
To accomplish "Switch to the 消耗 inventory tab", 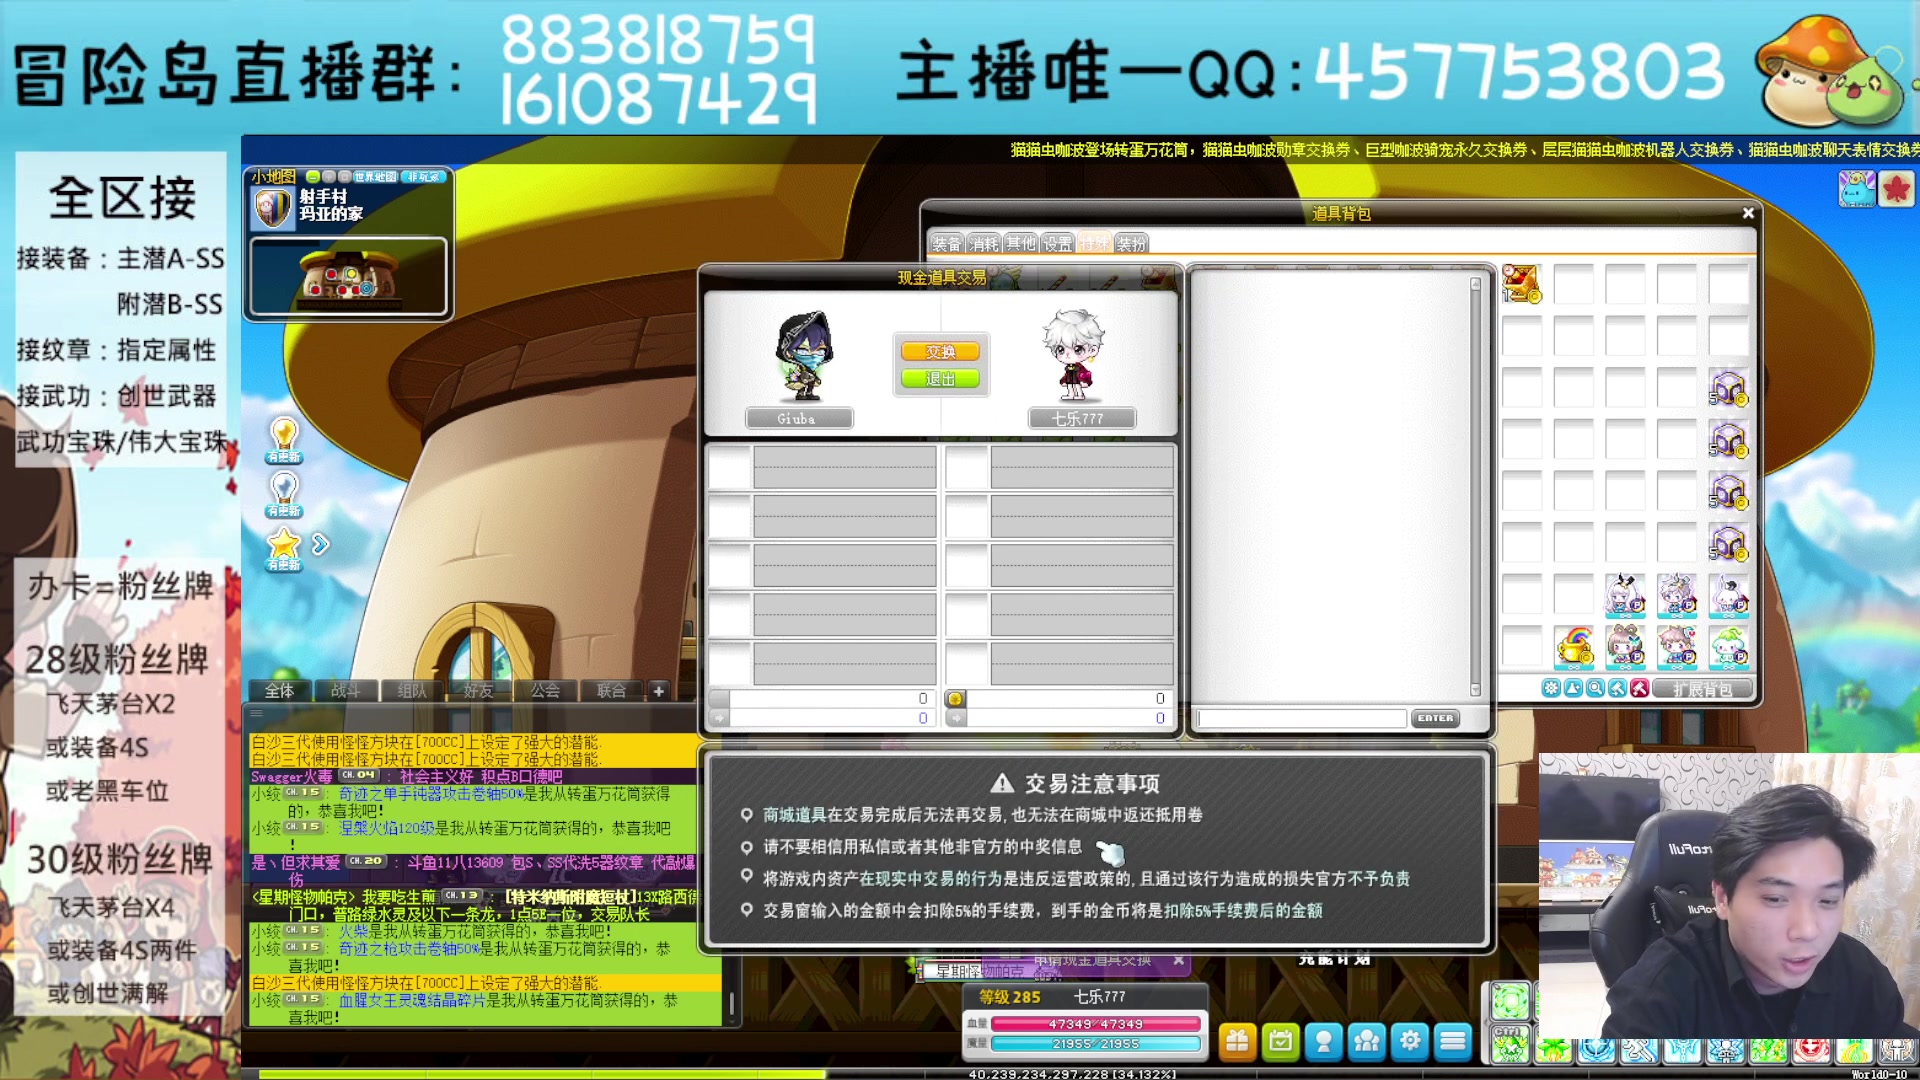I will [x=984, y=243].
